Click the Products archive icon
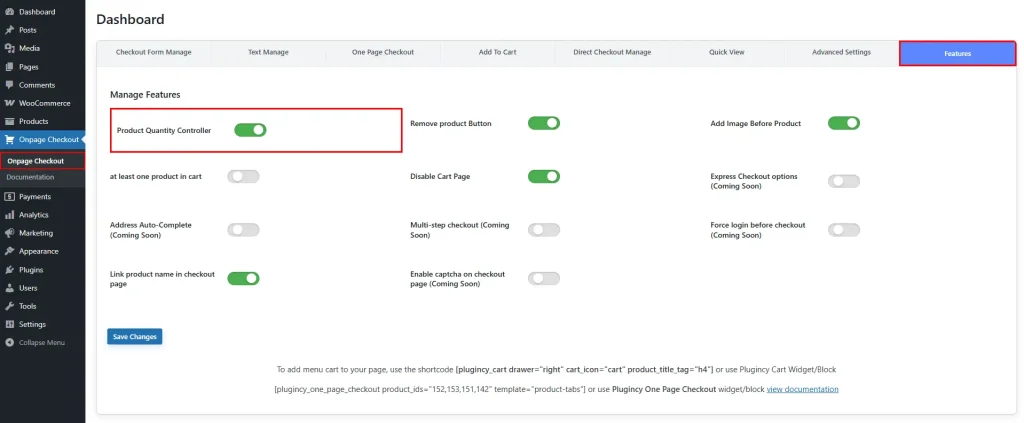This screenshot has width=1024, height=423. pyautogui.click(x=9, y=121)
